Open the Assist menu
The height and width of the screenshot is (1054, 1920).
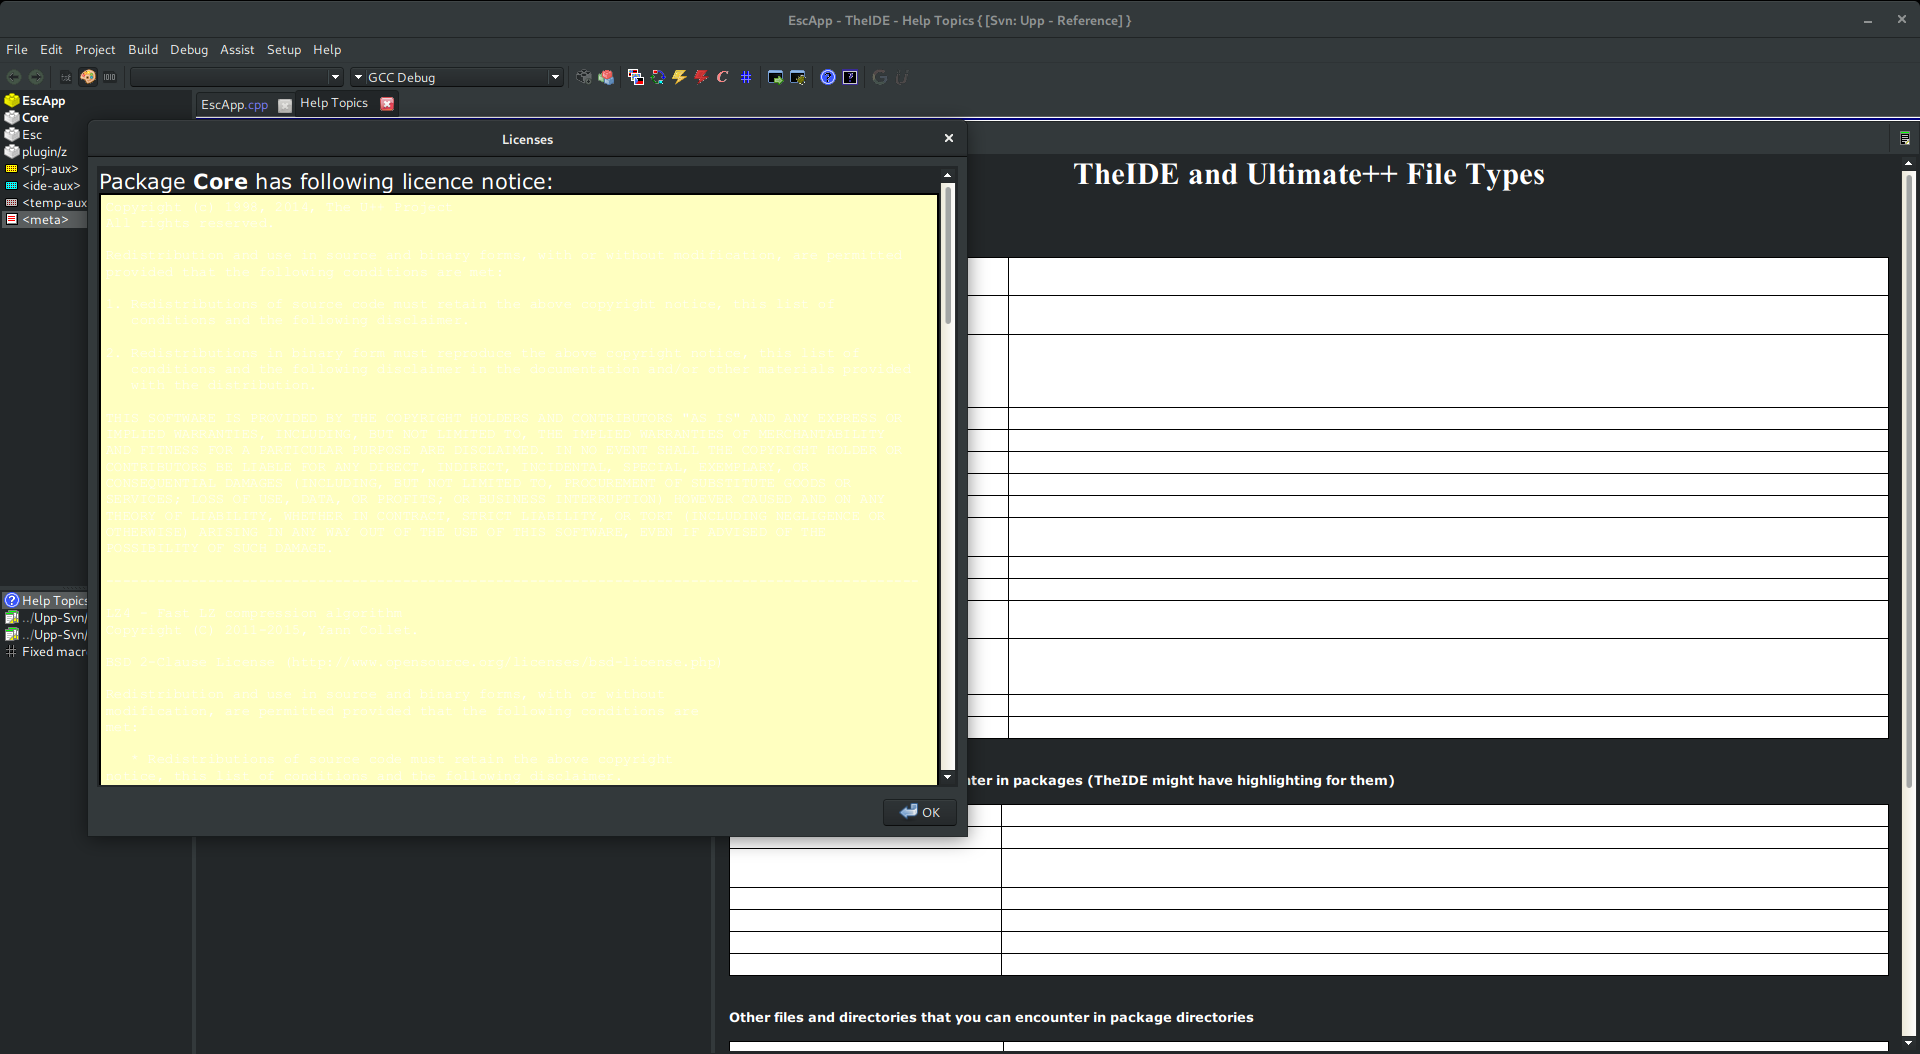pos(237,49)
